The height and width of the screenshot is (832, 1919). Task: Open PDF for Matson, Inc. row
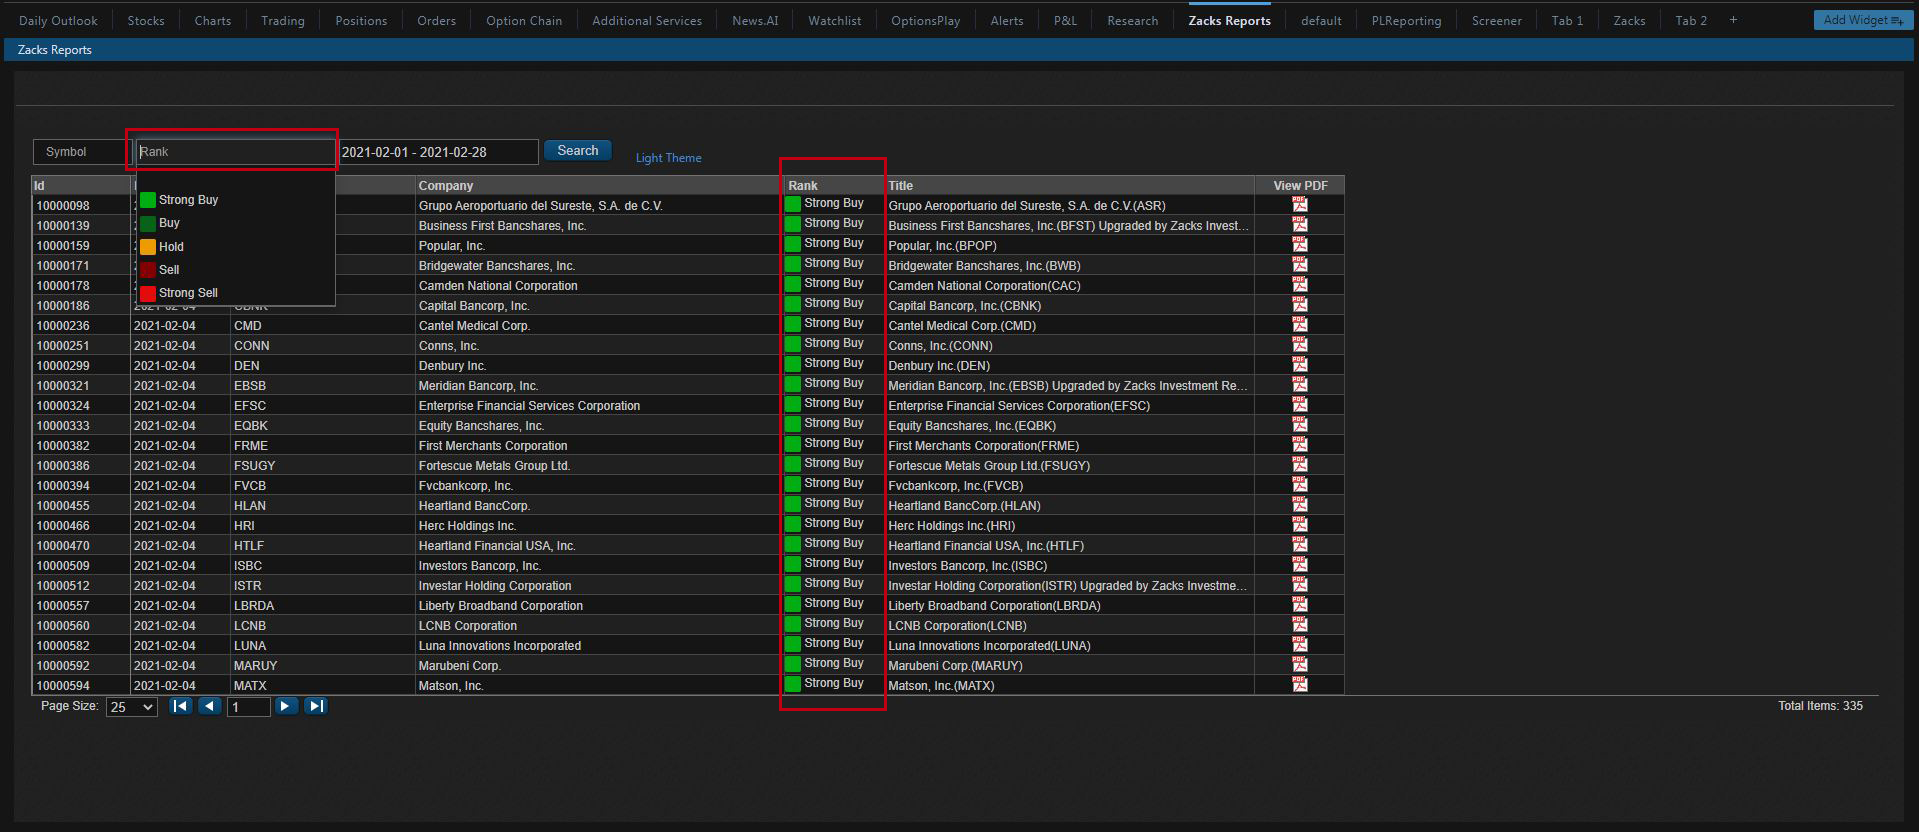click(x=1299, y=684)
